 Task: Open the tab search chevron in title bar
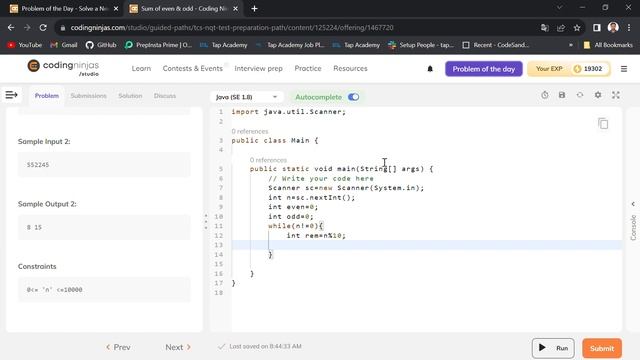point(560,7)
